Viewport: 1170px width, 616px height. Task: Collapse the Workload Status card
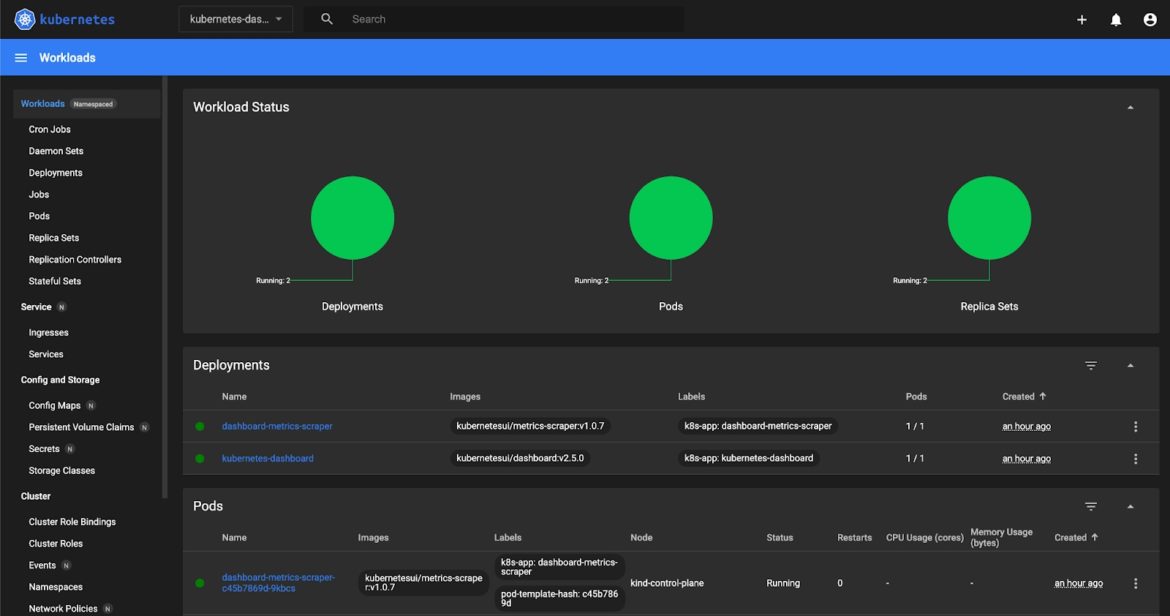[x=1130, y=107]
